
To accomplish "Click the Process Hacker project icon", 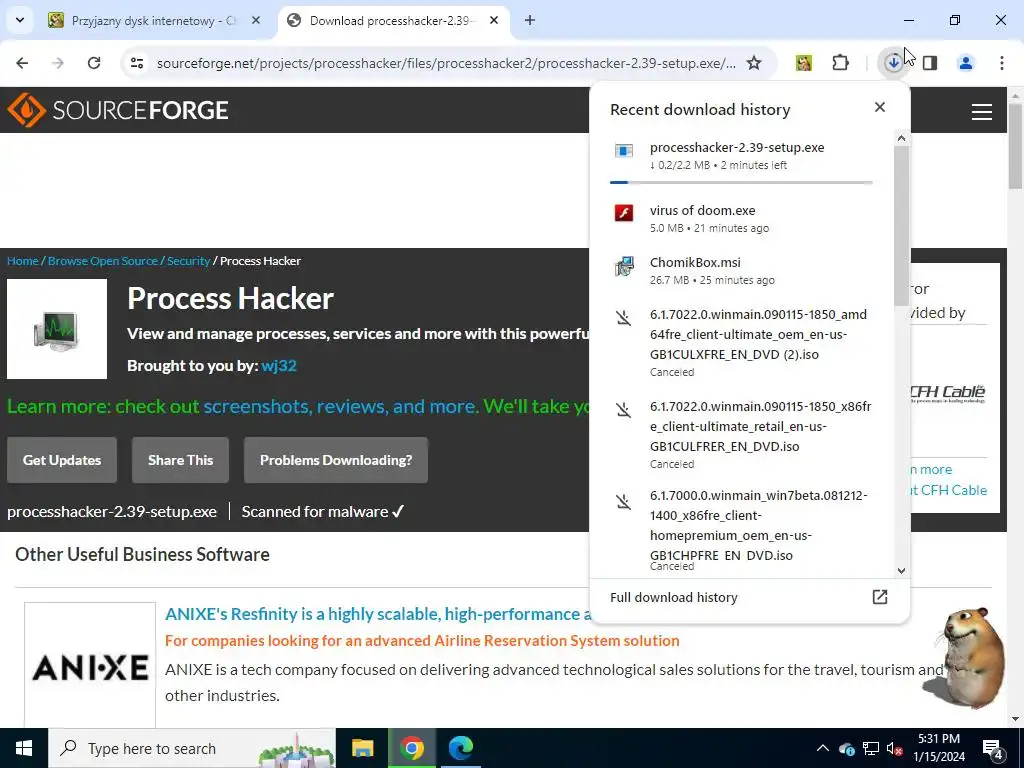I will (x=57, y=329).
